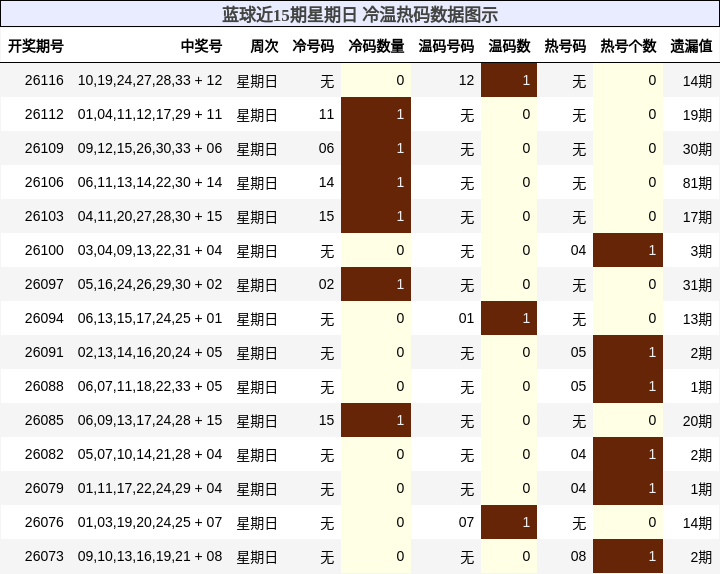This screenshot has height=574, width=720.
Task: Select issue number 26073
Action: tap(44, 556)
